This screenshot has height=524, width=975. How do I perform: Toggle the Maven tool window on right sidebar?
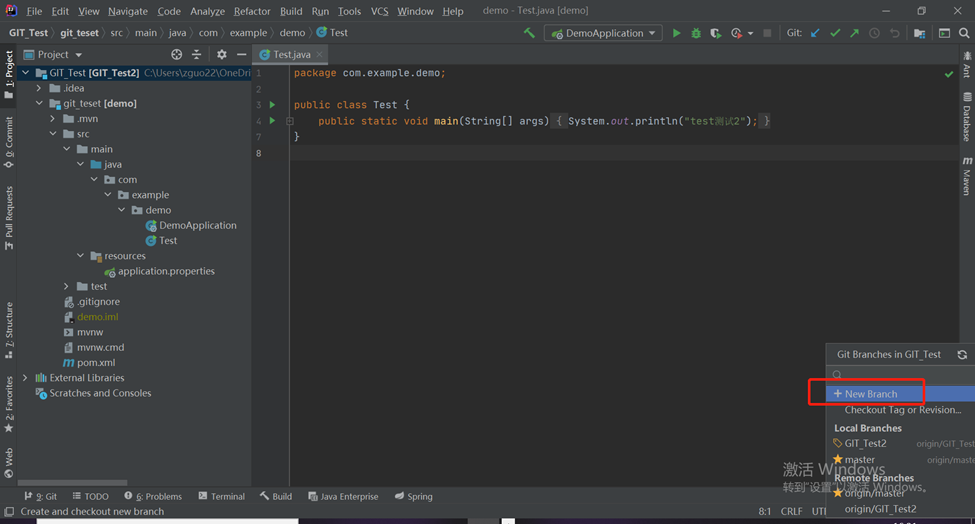967,176
